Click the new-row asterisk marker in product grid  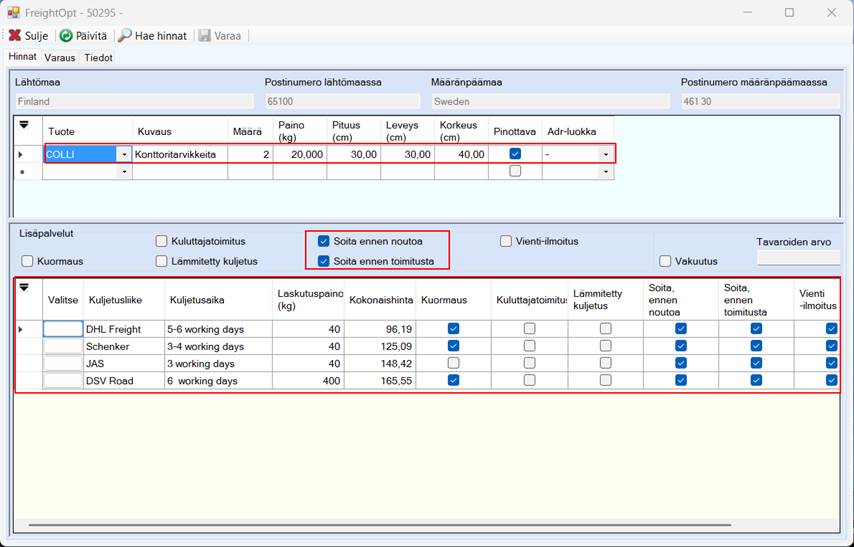coord(21,172)
